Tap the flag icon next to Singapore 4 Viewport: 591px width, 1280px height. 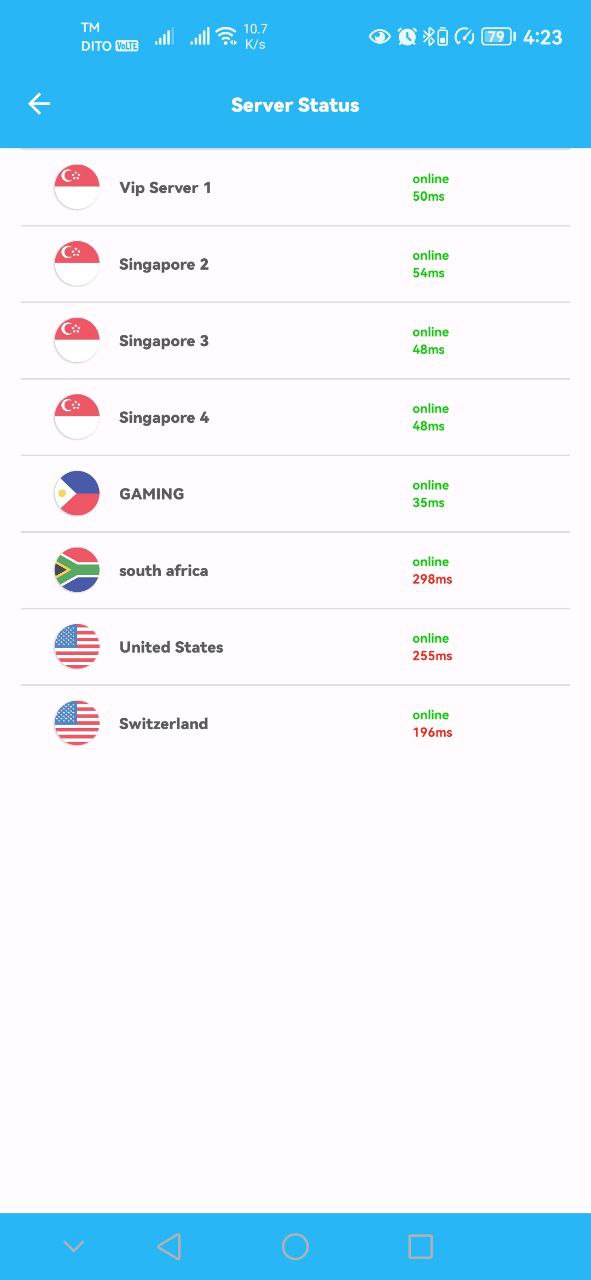click(x=77, y=417)
